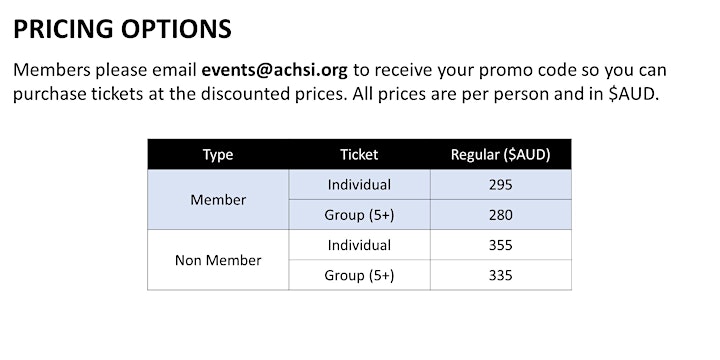720x360 pixels.
Task: Select the Ticket column header
Action: click(x=359, y=155)
